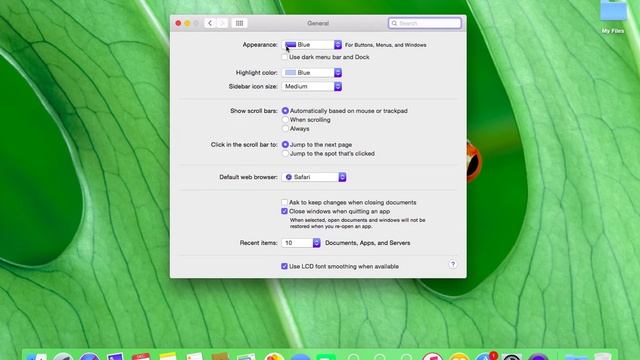
Task: Click the 'Highlight color:' label
Action: point(256,73)
